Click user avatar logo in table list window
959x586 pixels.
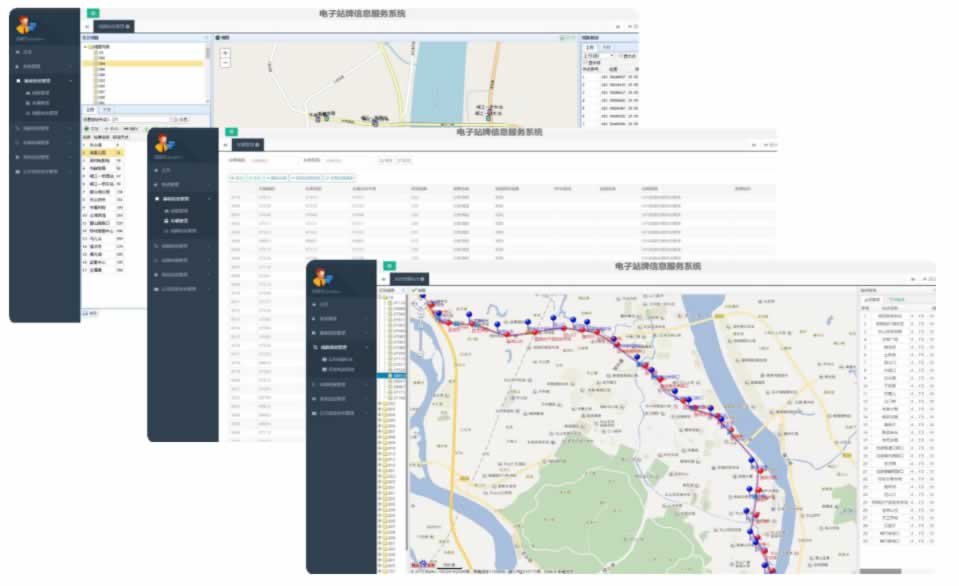pos(165,144)
